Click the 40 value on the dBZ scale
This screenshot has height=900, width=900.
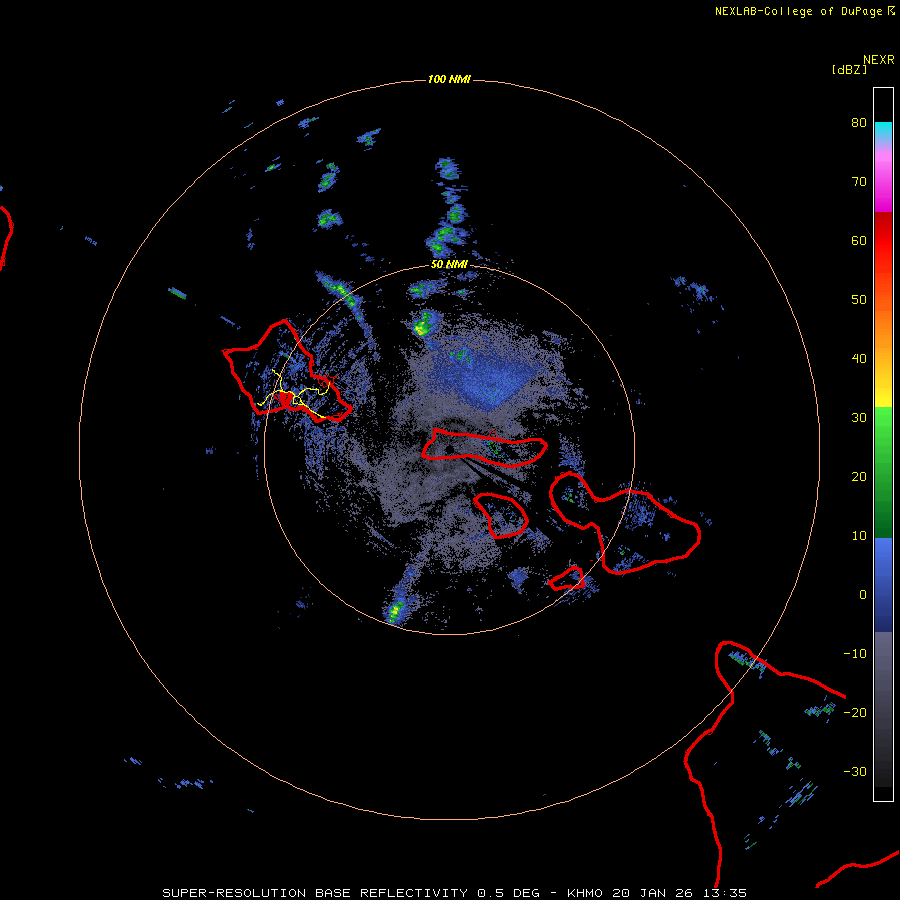[x=859, y=359]
